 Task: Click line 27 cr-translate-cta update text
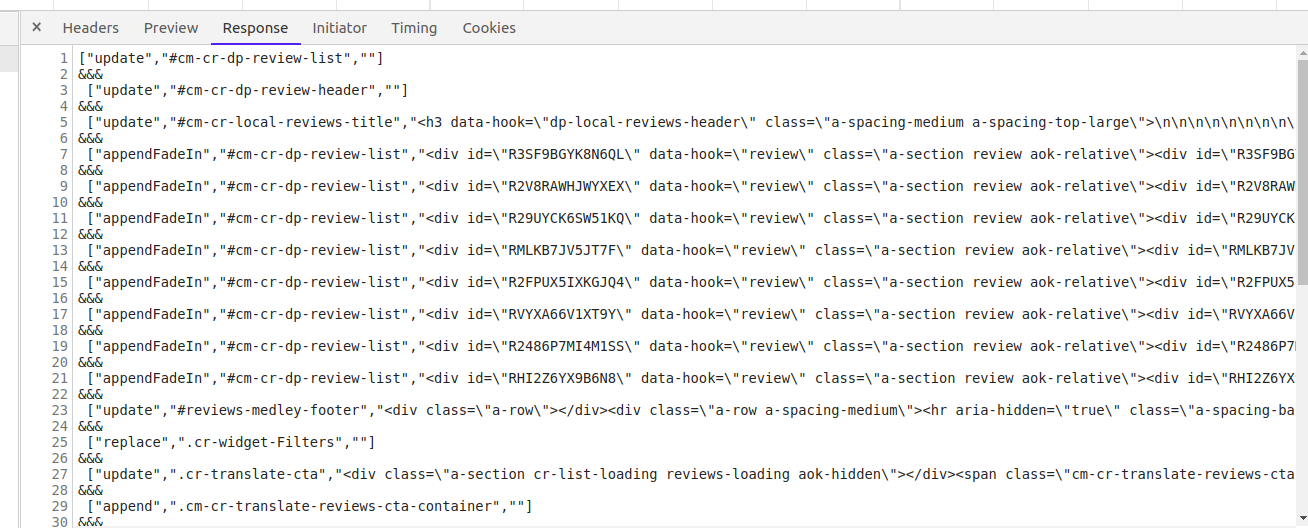click(691, 474)
